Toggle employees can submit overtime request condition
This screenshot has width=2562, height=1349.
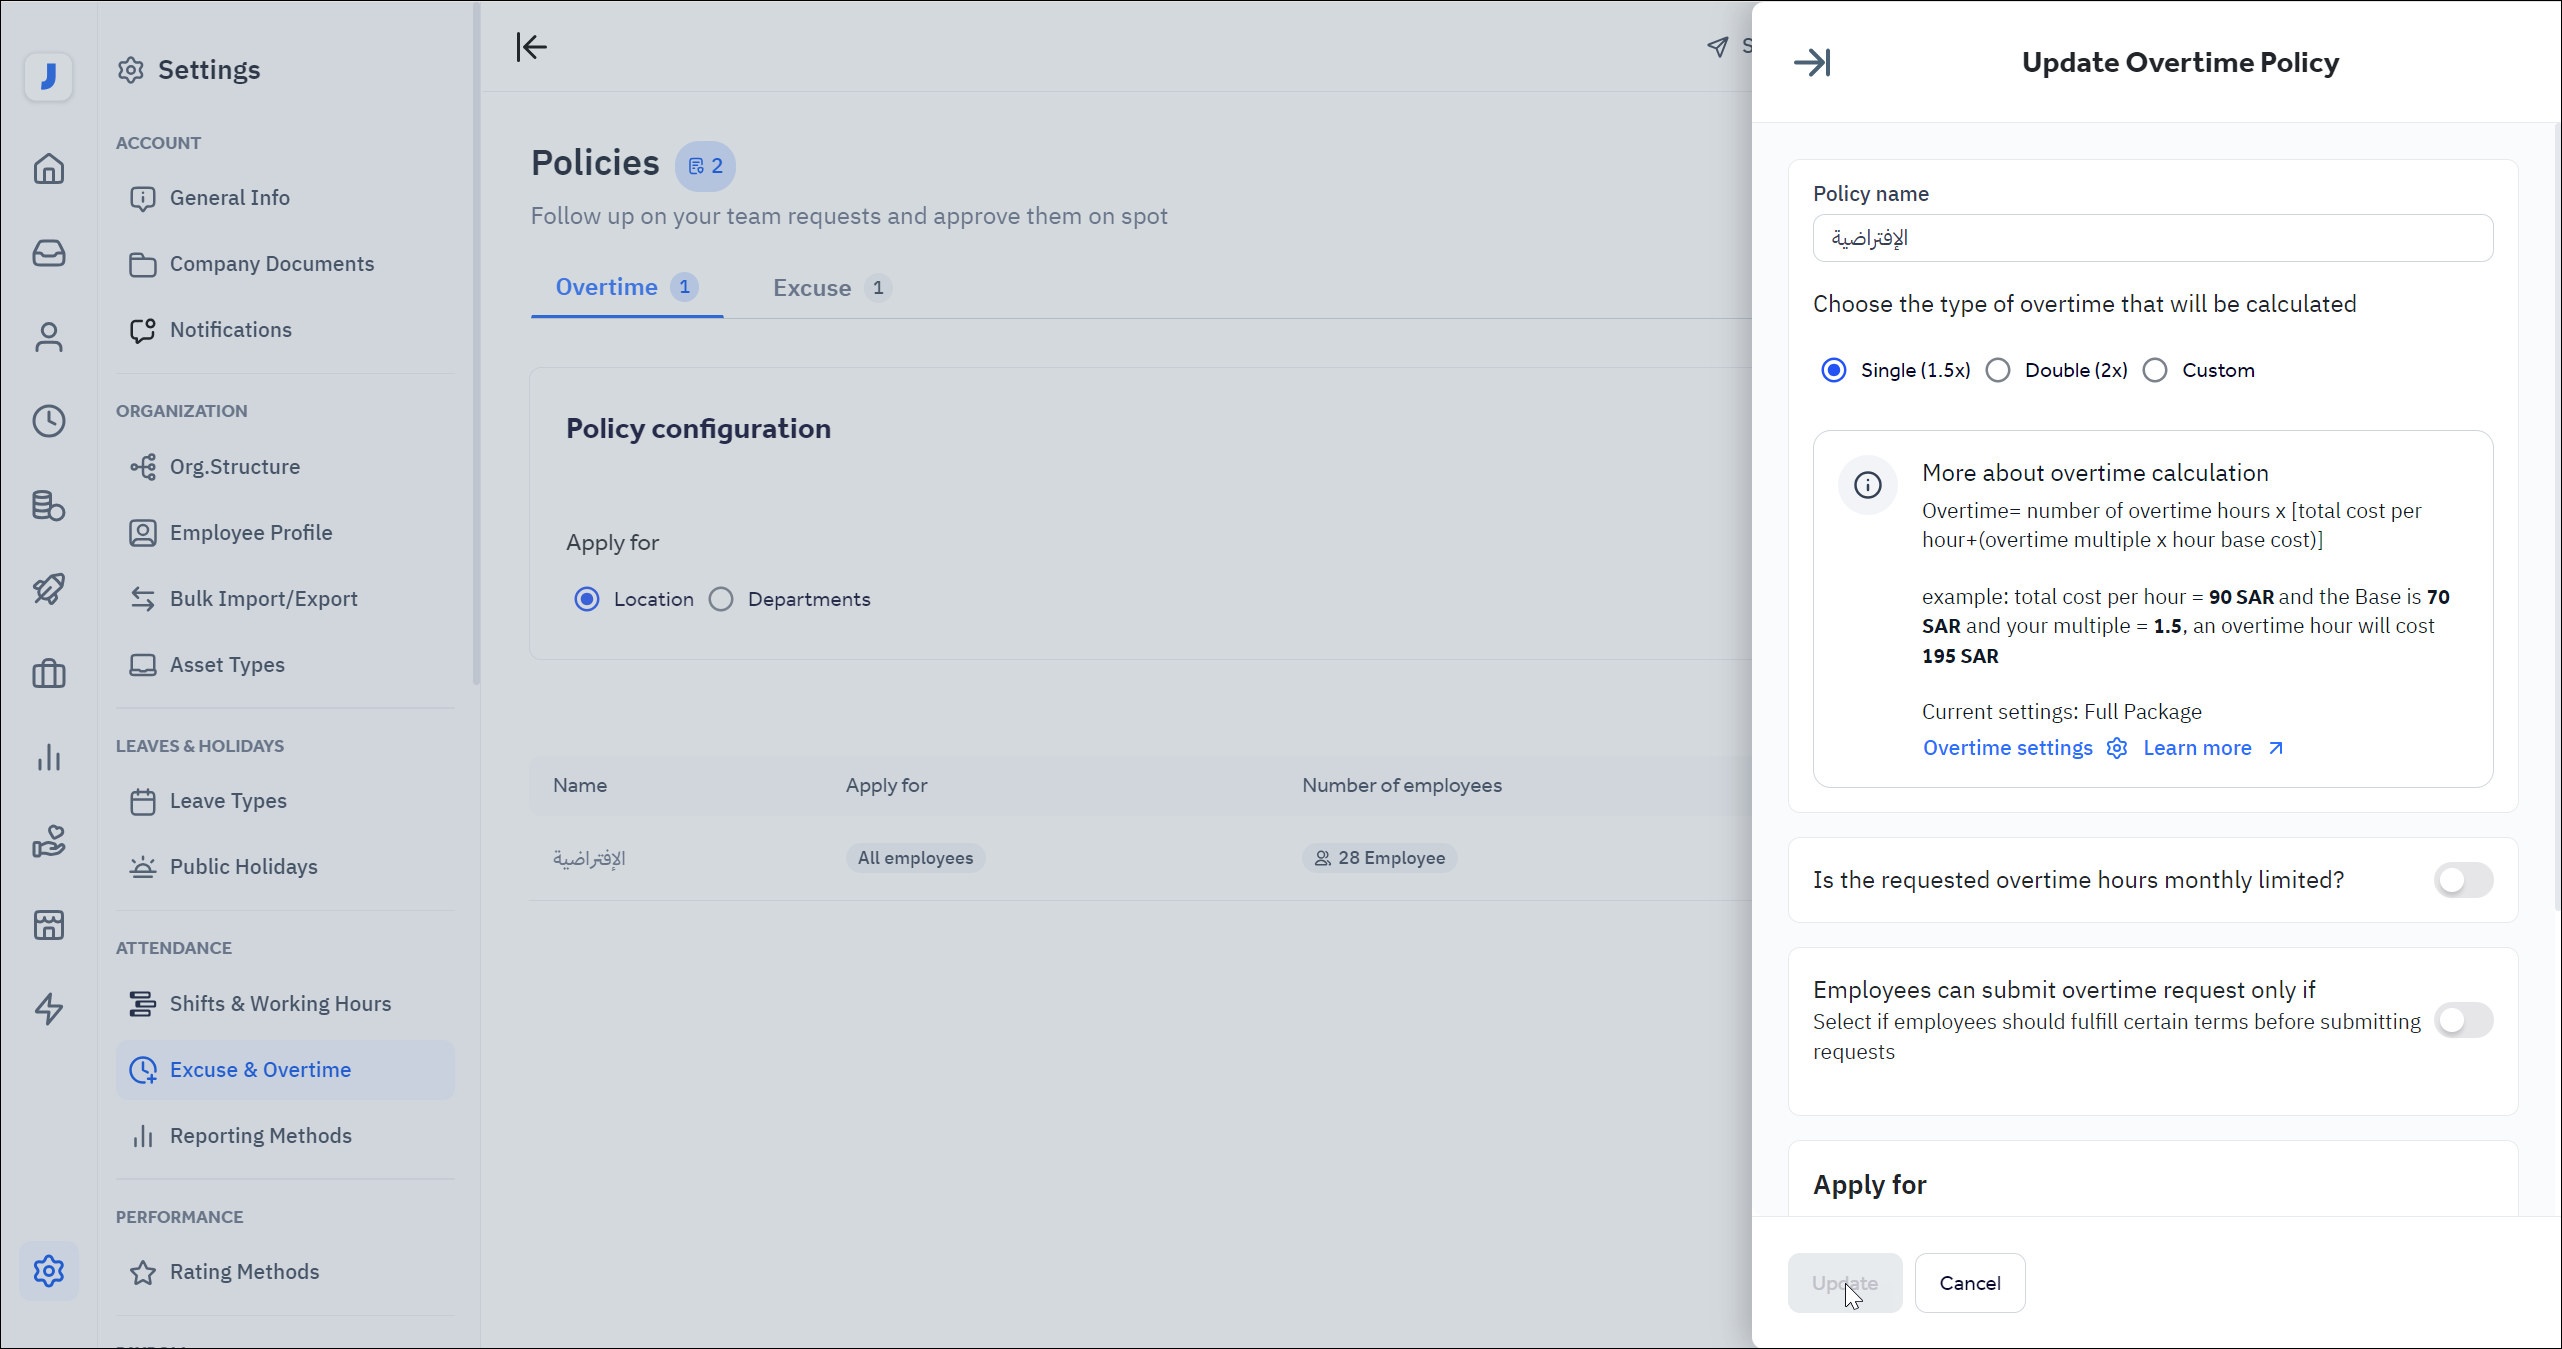2462,1021
